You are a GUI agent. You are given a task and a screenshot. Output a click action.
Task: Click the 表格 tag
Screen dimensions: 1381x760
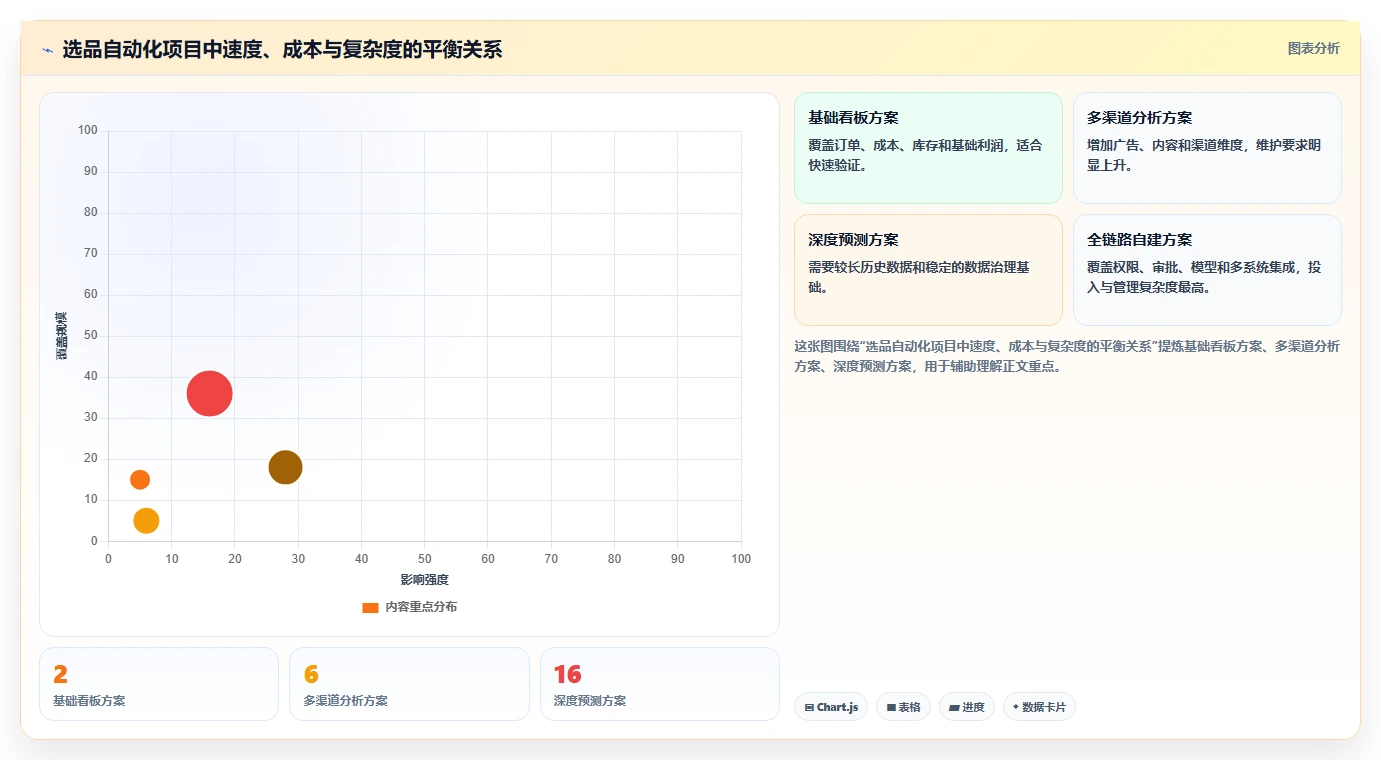pos(903,707)
